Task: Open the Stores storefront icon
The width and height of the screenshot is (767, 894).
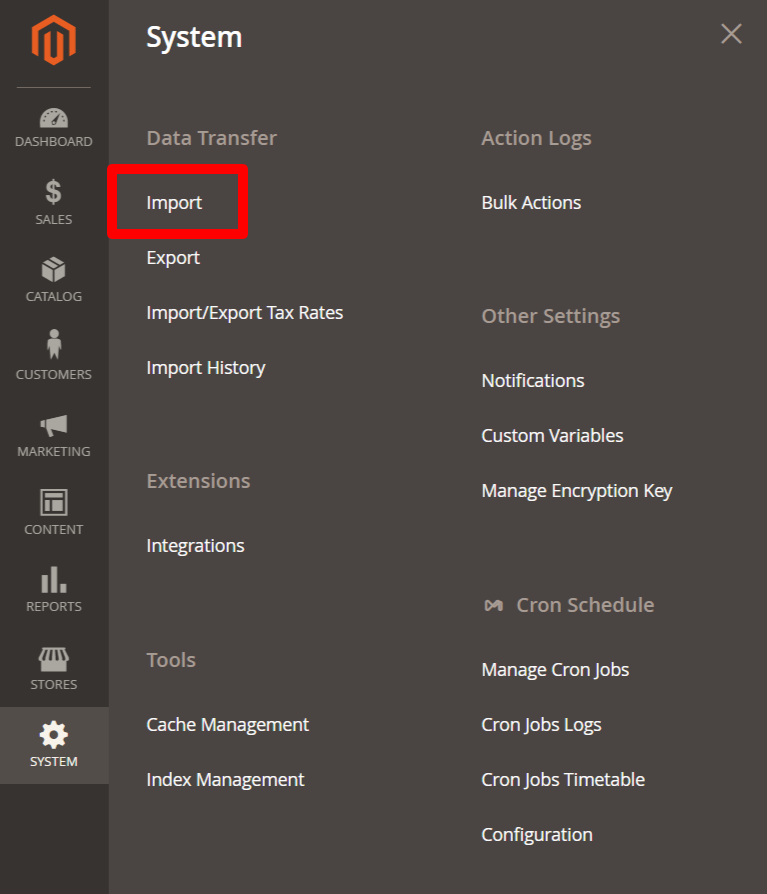Action: point(54,659)
